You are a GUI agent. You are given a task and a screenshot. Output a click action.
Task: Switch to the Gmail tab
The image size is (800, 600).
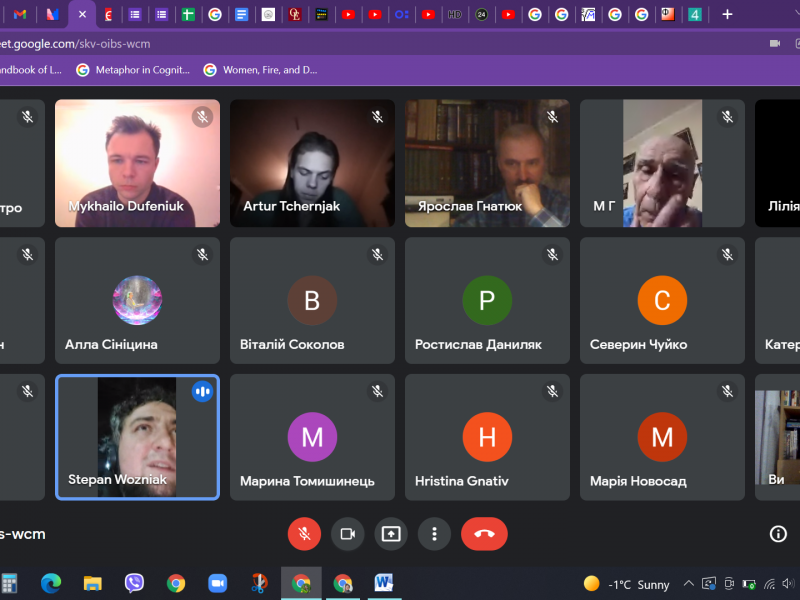(20, 14)
